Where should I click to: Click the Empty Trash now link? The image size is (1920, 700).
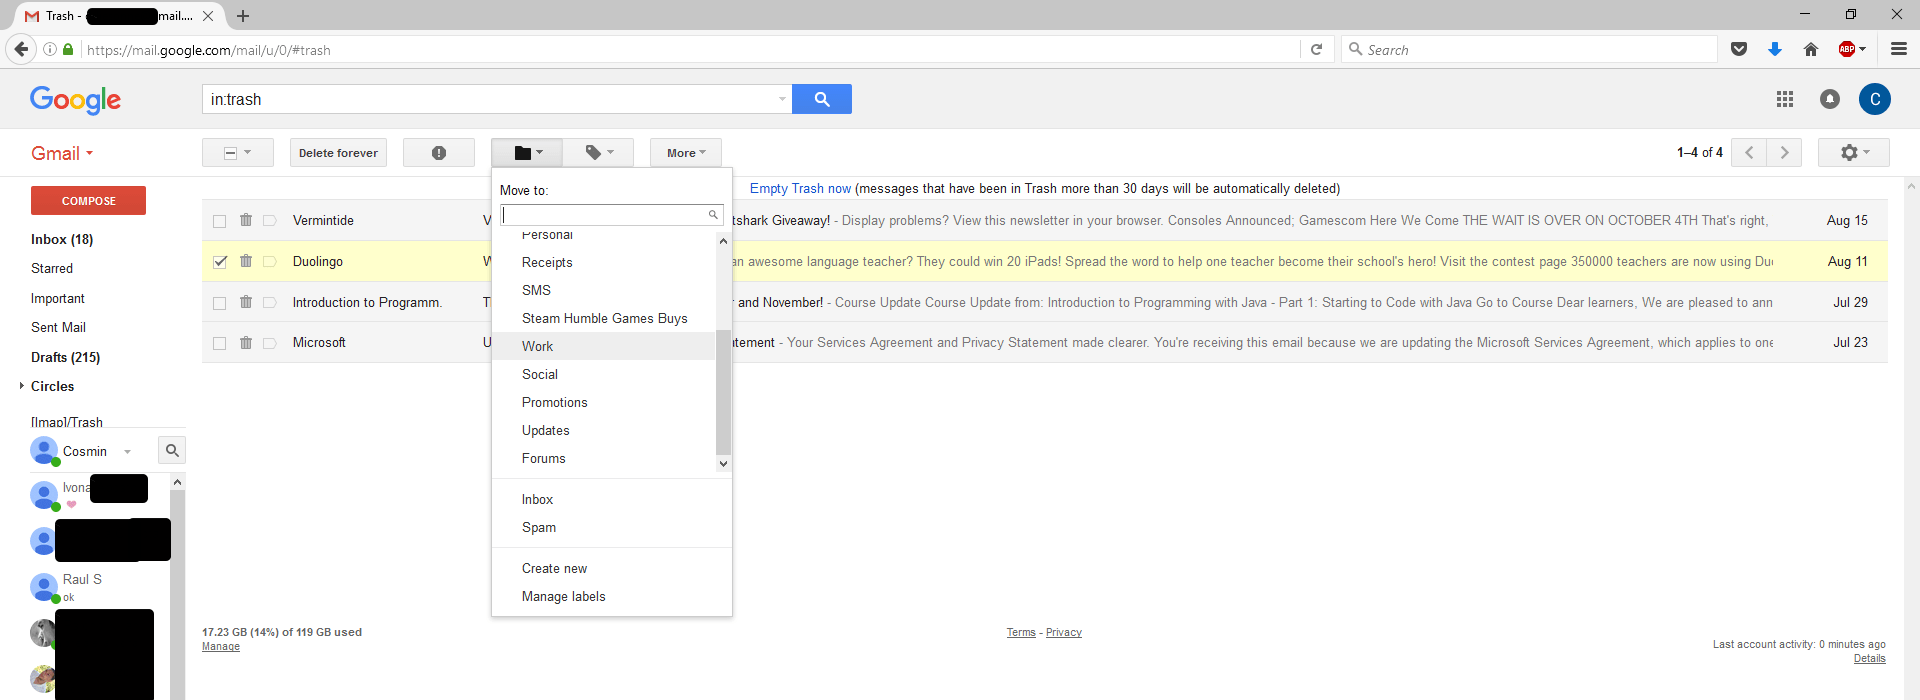(x=800, y=188)
